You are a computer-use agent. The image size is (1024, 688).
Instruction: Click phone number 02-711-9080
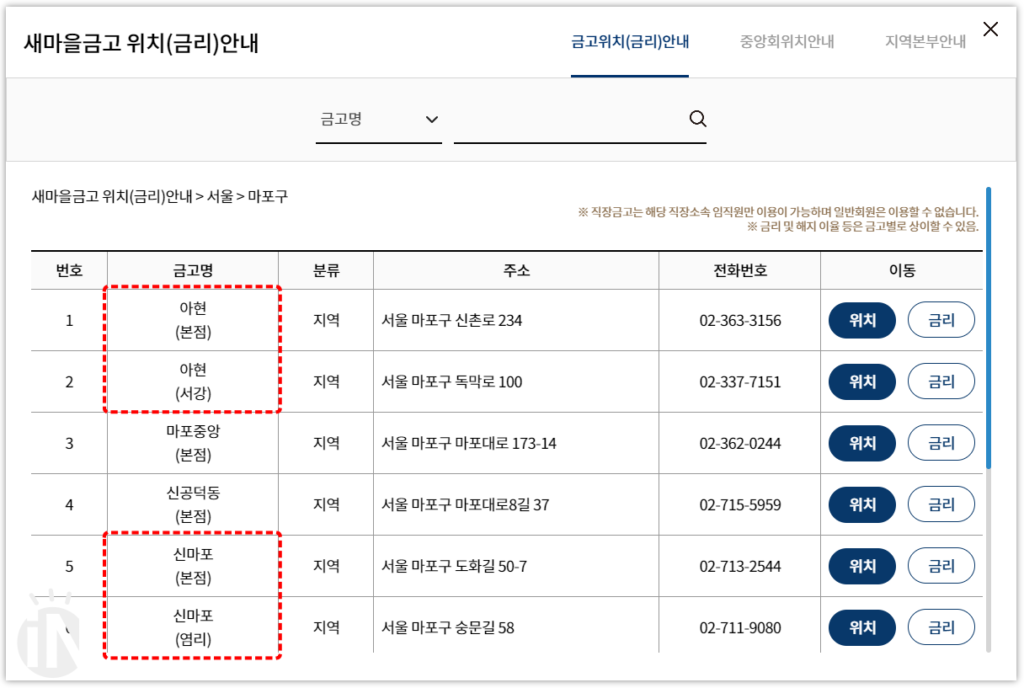pos(740,627)
